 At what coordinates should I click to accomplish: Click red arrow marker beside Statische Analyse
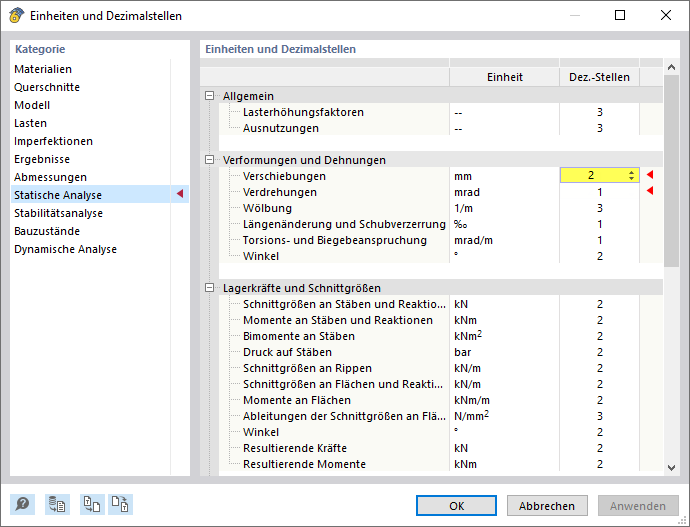(x=180, y=195)
